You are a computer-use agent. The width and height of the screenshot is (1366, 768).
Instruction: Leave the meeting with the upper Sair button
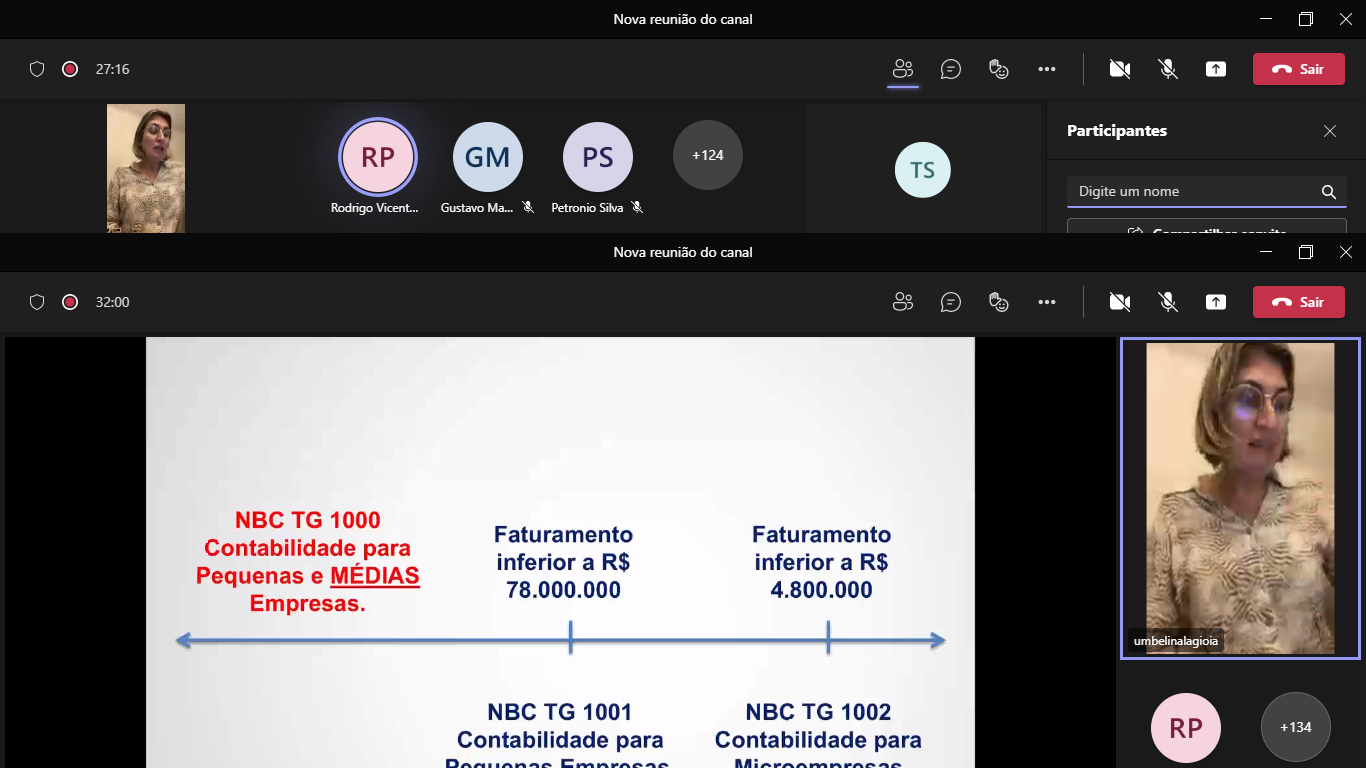(1298, 69)
